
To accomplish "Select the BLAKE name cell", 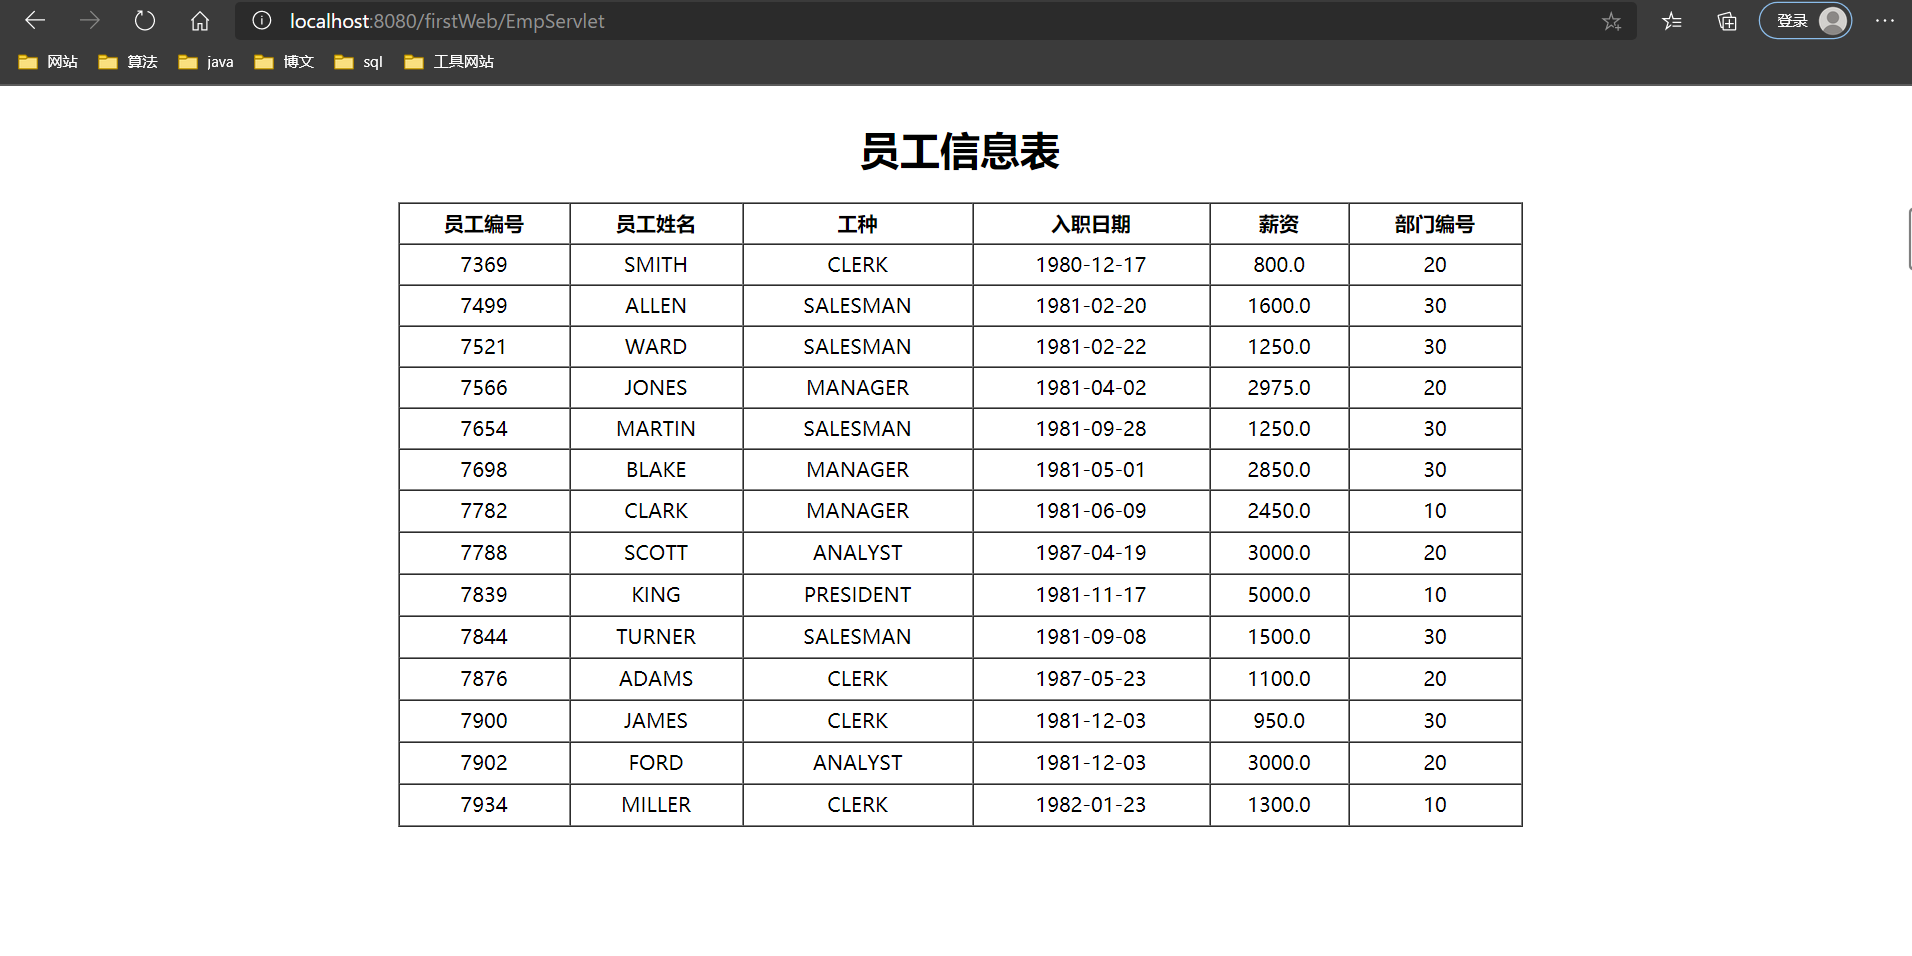I will pyautogui.click(x=656, y=470).
